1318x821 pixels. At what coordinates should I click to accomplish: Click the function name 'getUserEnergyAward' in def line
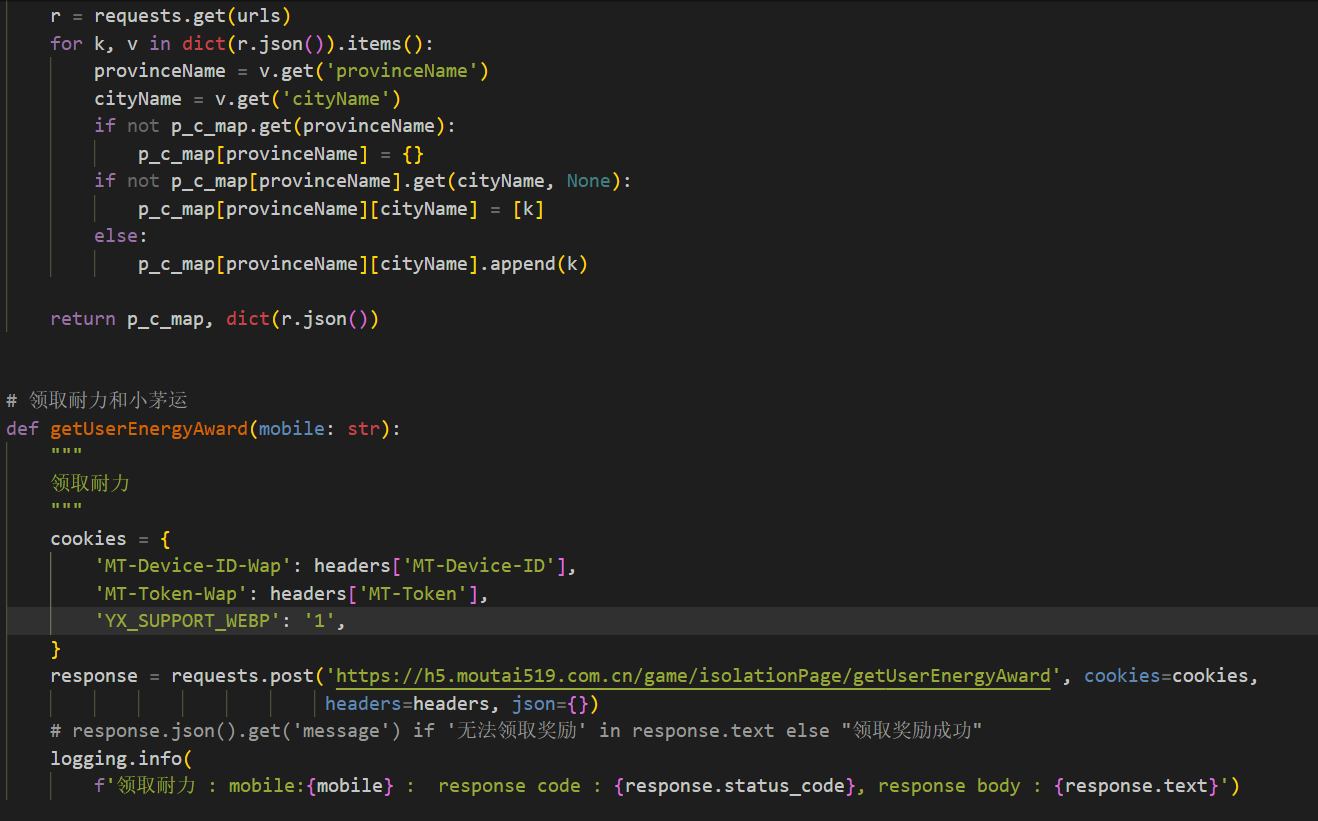(149, 429)
